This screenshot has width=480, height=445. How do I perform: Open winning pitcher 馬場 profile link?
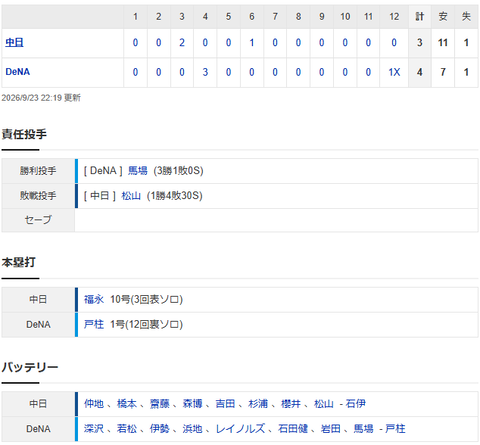tap(138, 171)
